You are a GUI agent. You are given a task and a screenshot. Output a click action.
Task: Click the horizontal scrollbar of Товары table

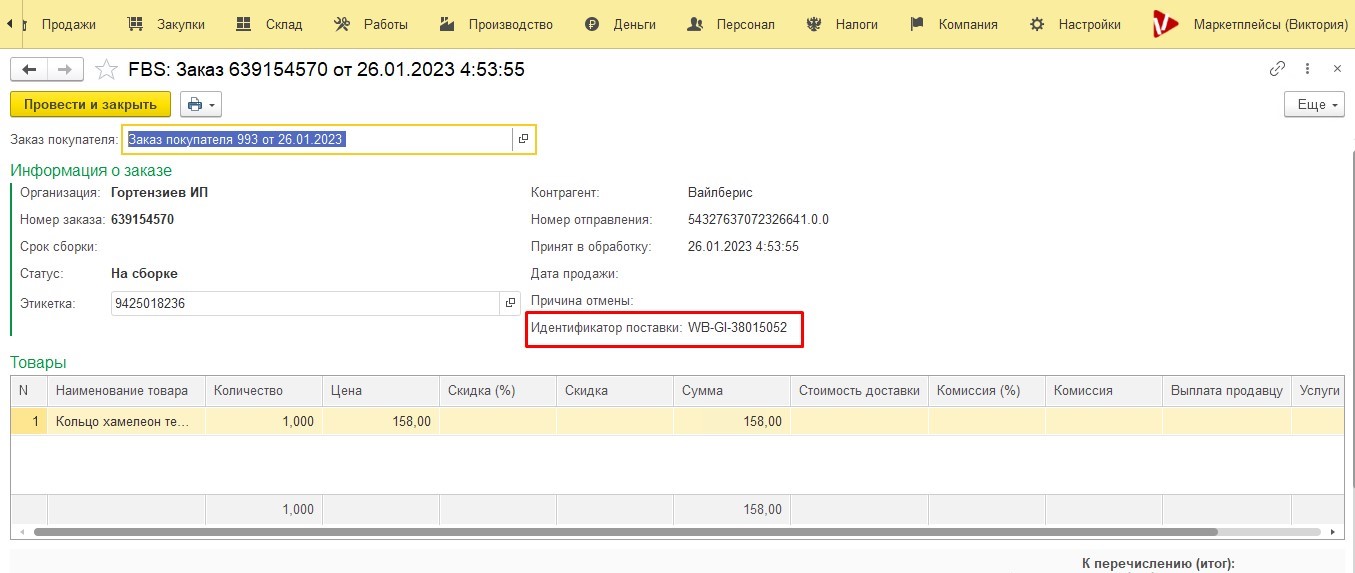[626, 532]
